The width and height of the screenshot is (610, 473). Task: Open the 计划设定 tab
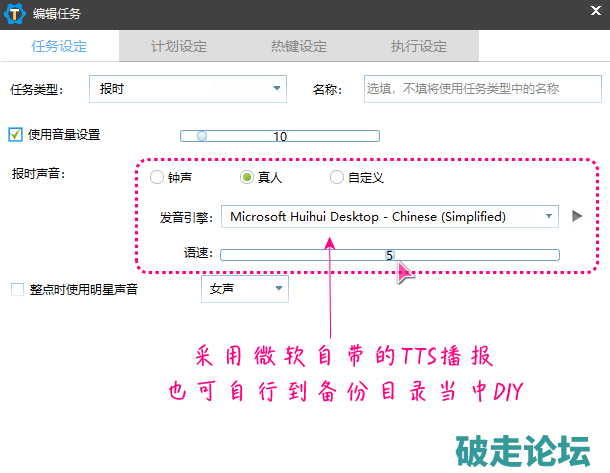(x=179, y=46)
